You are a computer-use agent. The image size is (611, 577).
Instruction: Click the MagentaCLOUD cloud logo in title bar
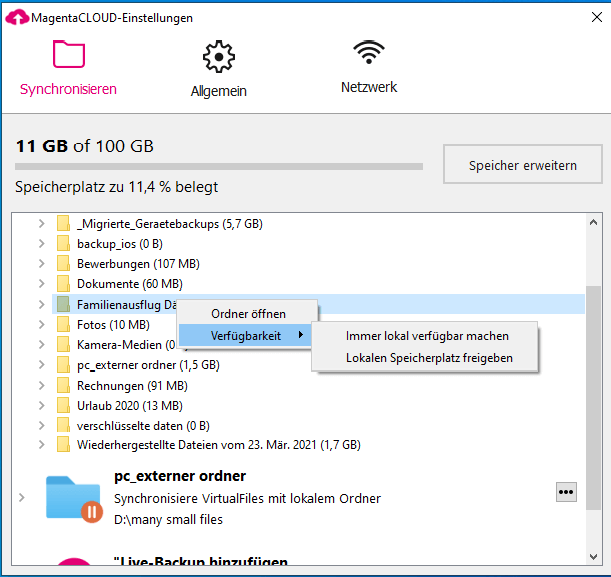(17, 18)
